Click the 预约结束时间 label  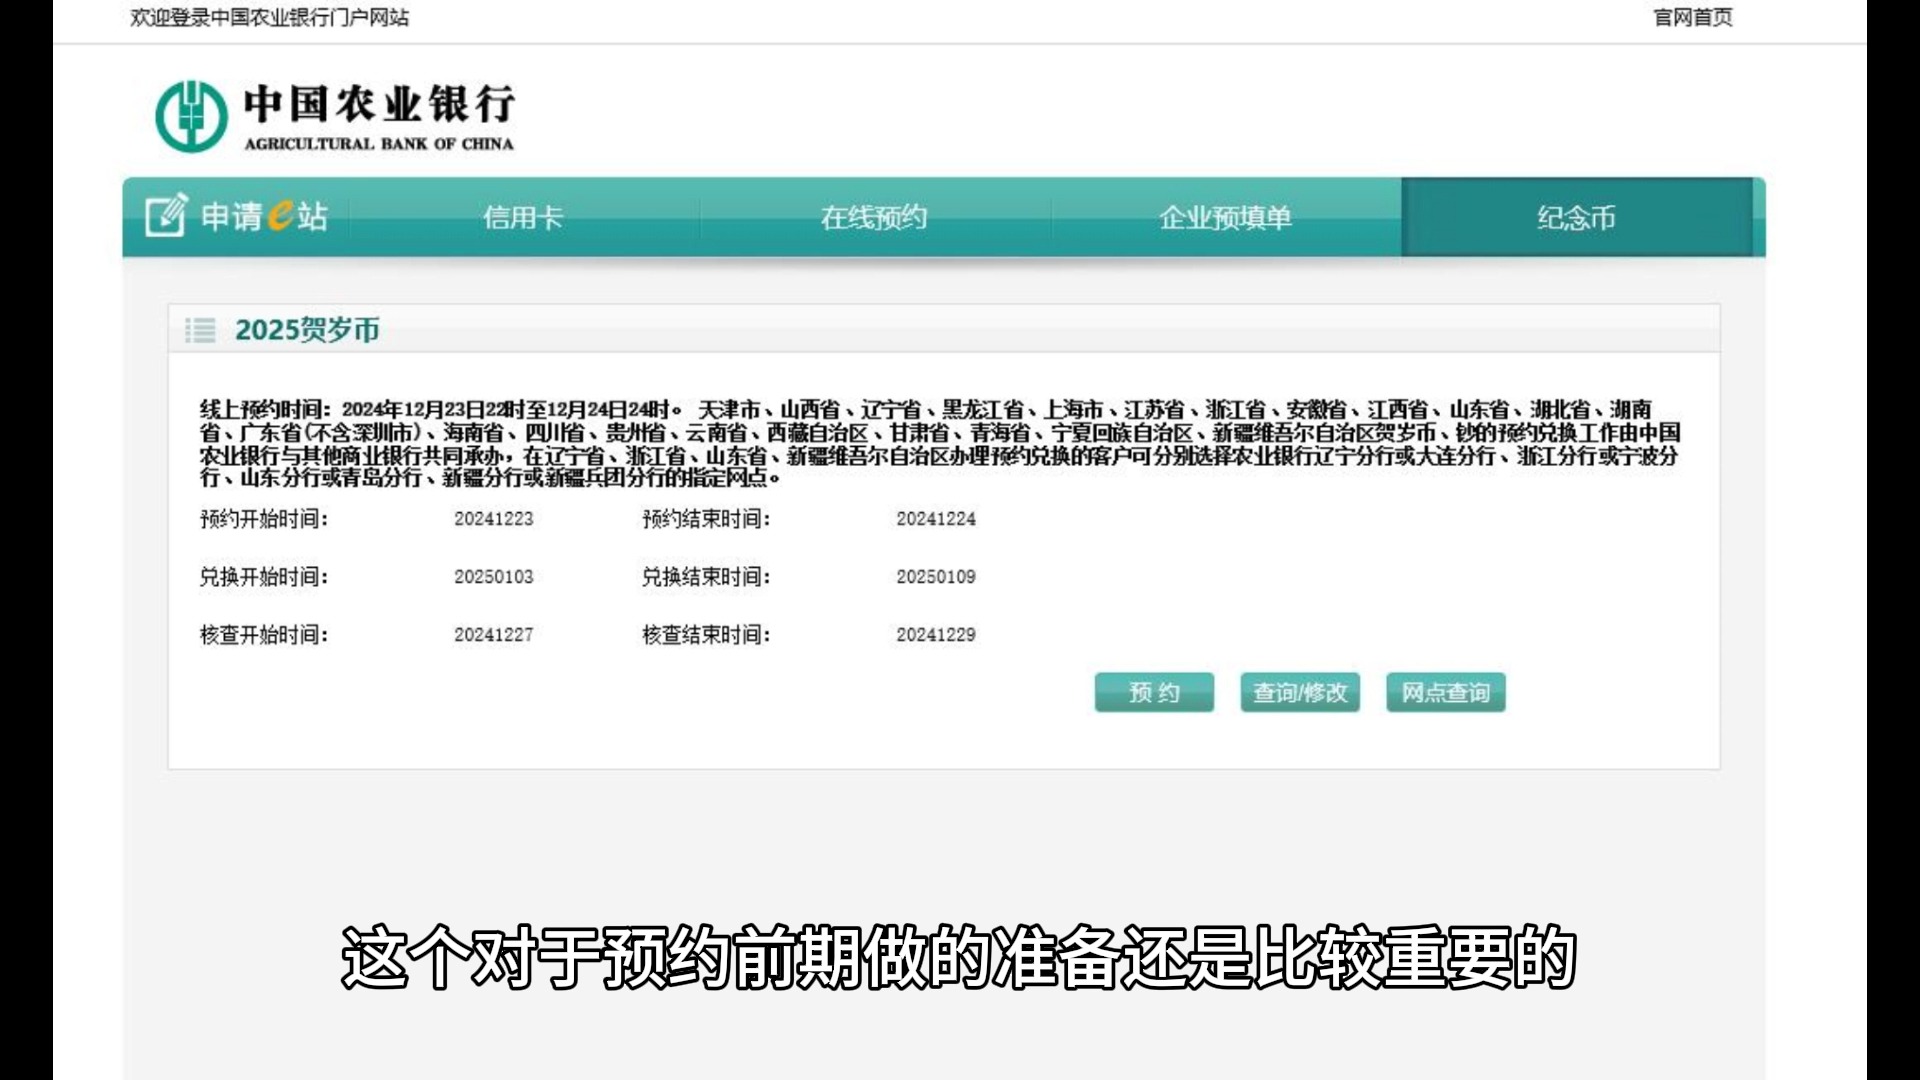[x=706, y=519]
